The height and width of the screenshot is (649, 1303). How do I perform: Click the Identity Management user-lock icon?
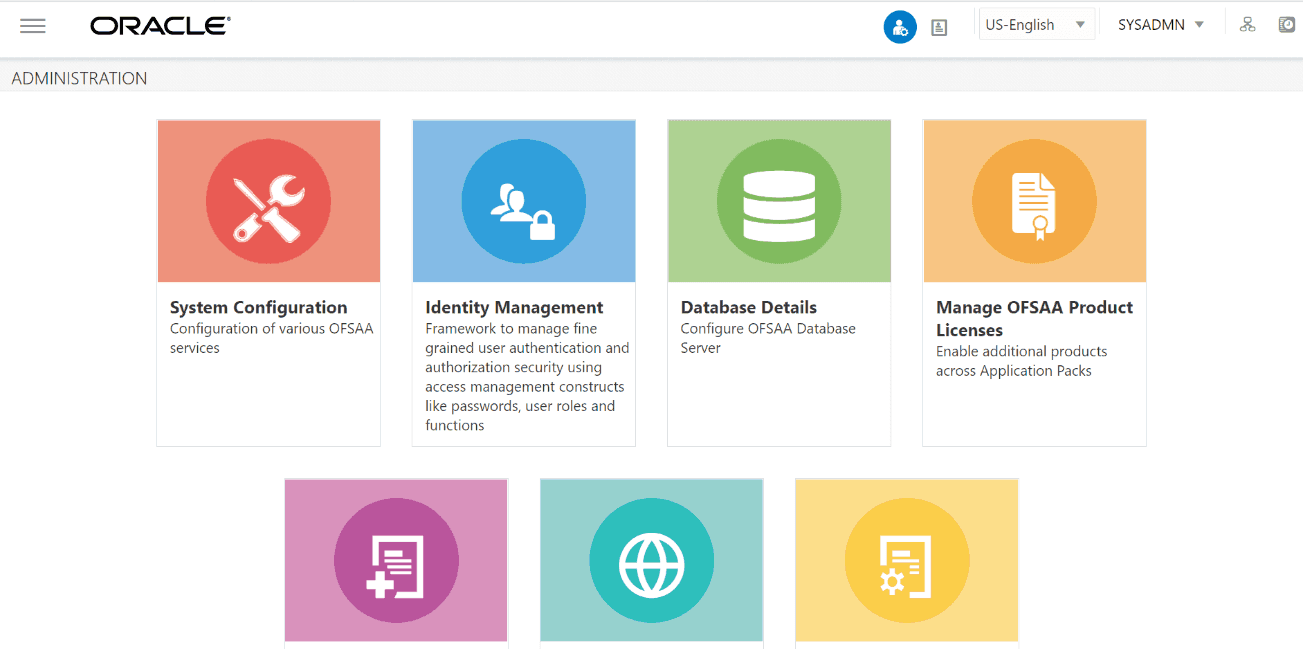coord(523,200)
